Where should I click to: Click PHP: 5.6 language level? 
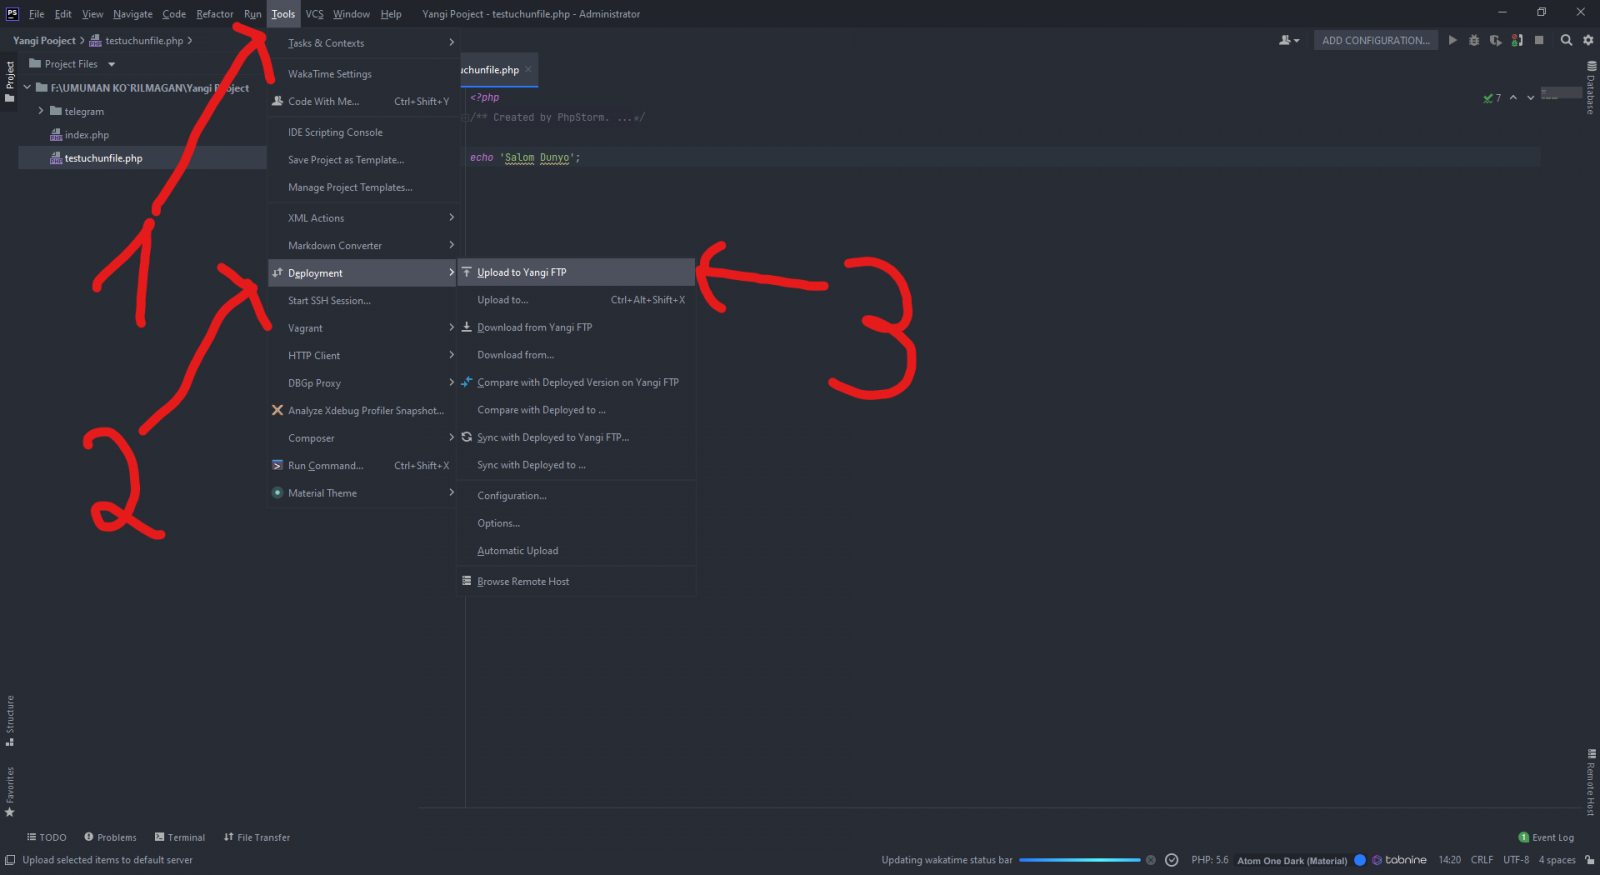tap(1210, 860)
